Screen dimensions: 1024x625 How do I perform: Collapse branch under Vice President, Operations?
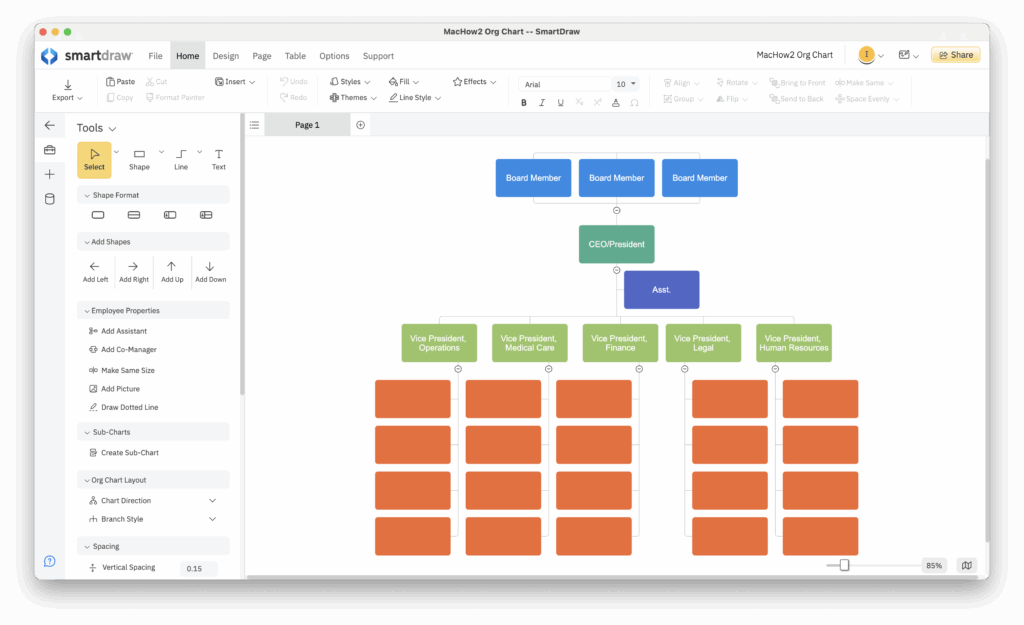(x=458, y=369)
